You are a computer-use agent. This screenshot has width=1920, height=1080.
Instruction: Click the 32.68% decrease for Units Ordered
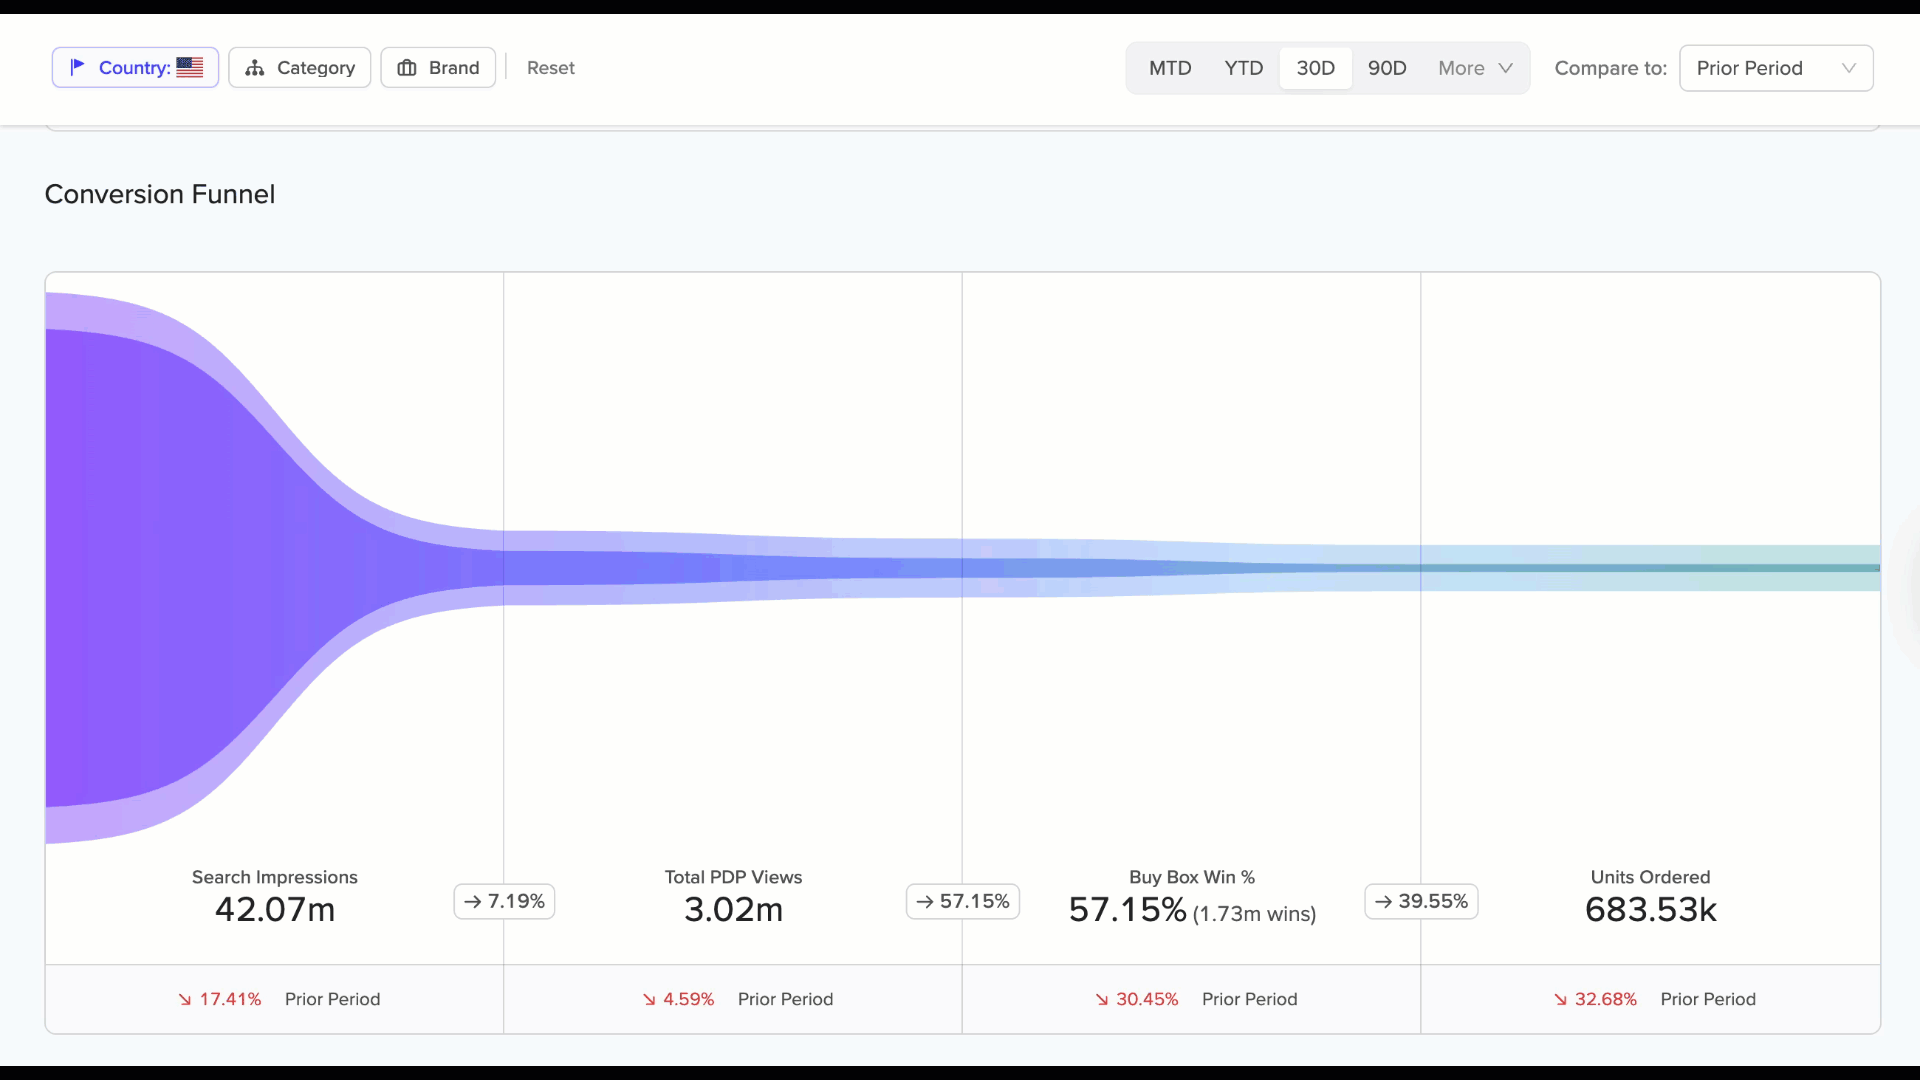click(1606, 999)
